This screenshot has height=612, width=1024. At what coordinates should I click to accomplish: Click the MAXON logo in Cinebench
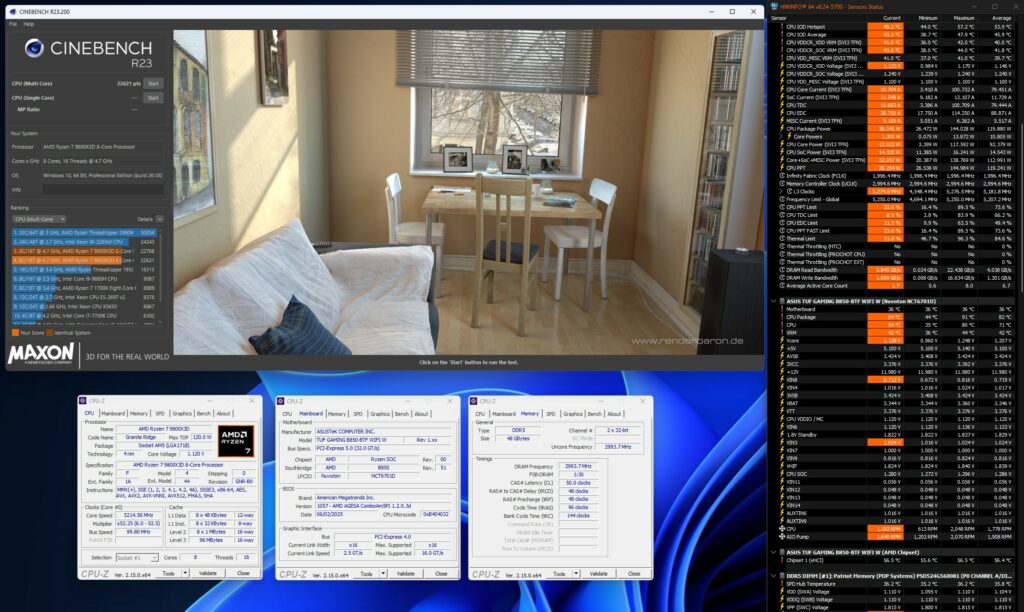pyautogui.click(x=40, y=354)
